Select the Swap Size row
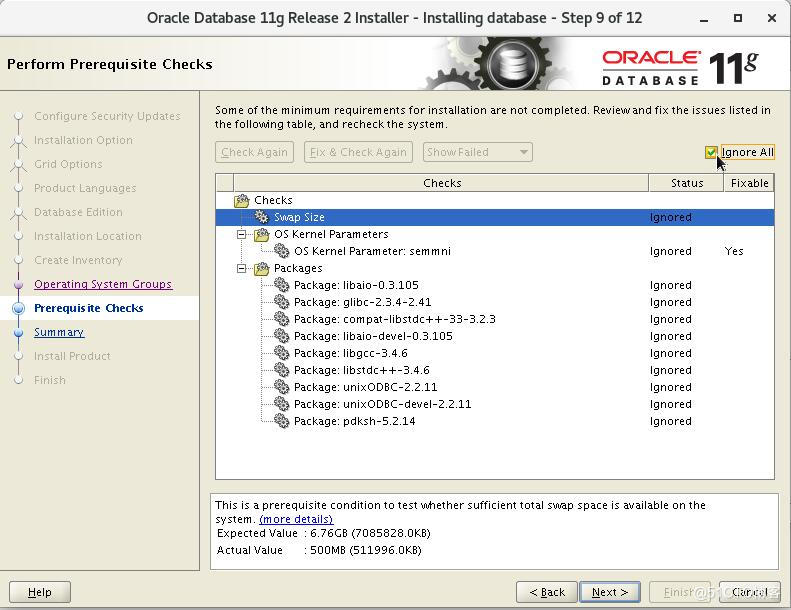791x610 pixels. (494, 217)
